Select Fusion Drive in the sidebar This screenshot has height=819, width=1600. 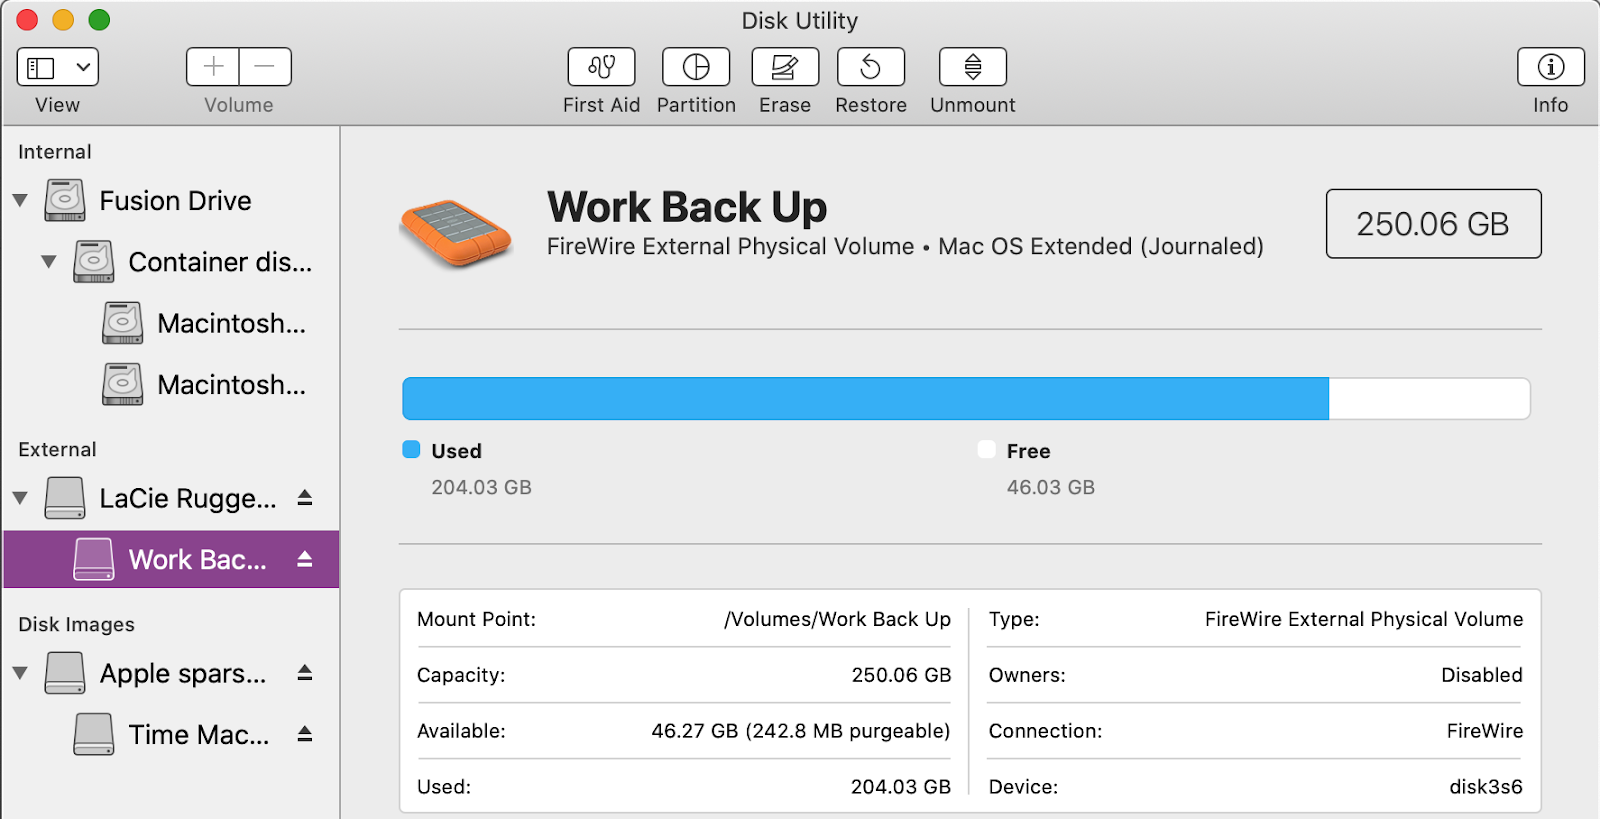pyautogui.click(x=171, y=200)
